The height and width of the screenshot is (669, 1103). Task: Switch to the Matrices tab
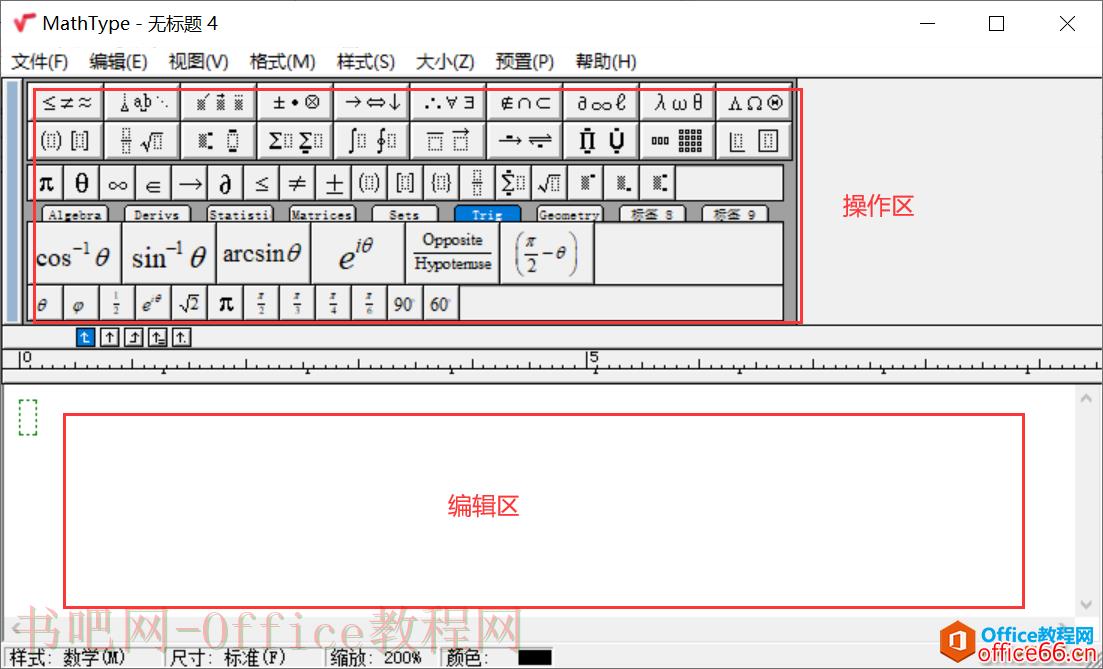pos(322,214)
